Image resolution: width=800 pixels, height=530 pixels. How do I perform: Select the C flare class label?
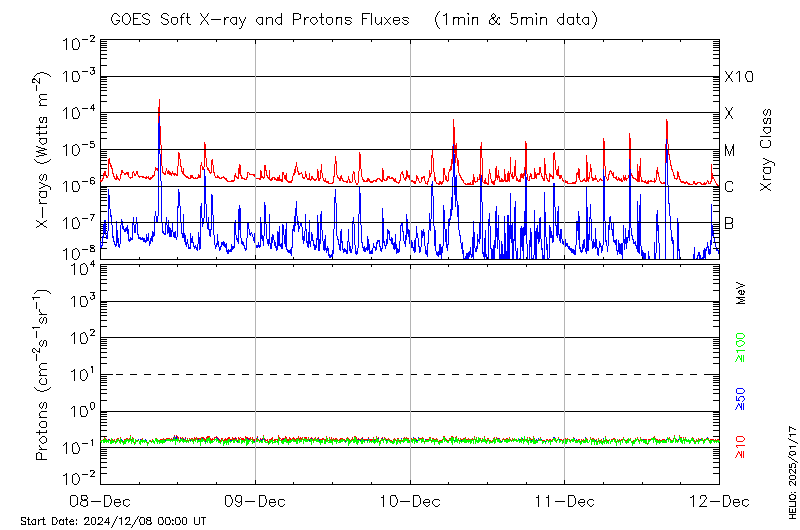click(729, 187)
